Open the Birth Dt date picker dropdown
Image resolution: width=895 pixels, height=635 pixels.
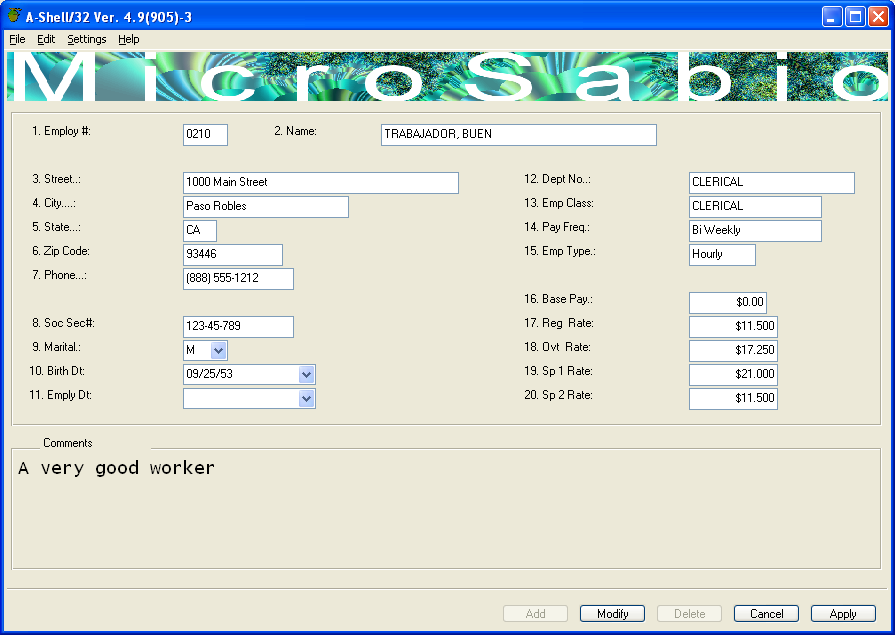306,375
